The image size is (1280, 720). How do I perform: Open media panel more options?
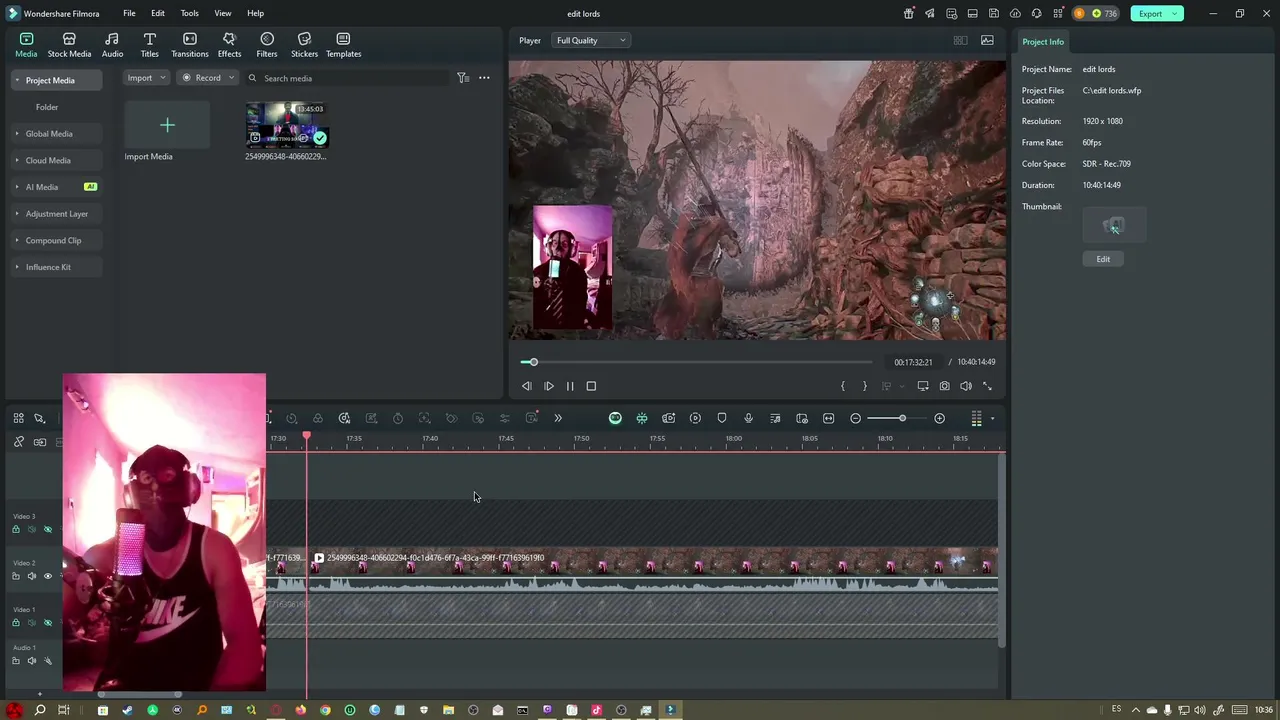click(x=484, y=78)
